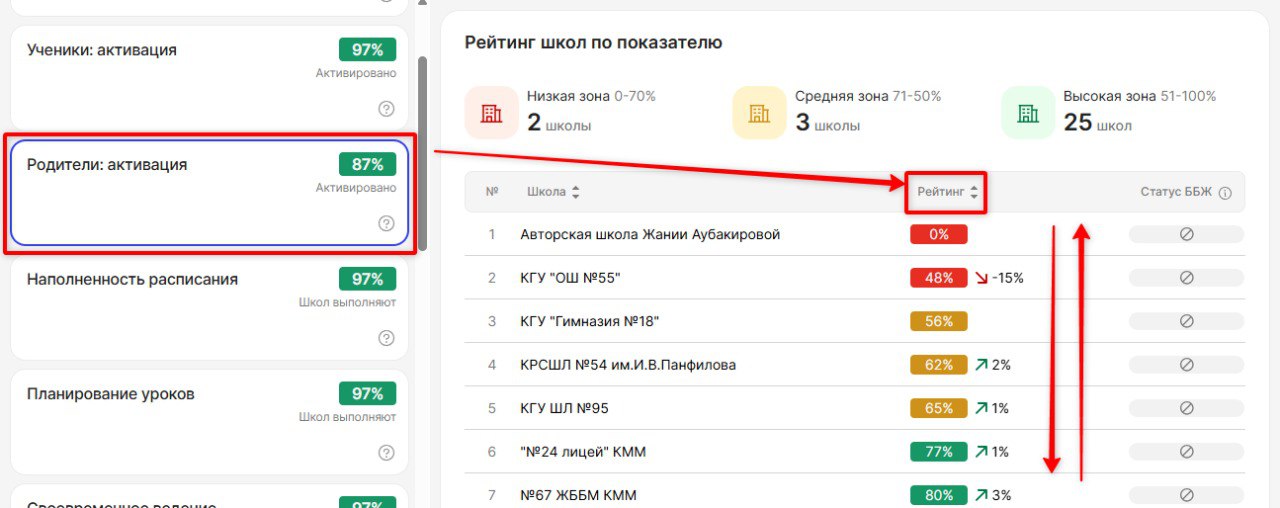This screenshot has height=508, width=1280.
Task: Click help icon in Наполненность расписания card
Action: [386, 338]
